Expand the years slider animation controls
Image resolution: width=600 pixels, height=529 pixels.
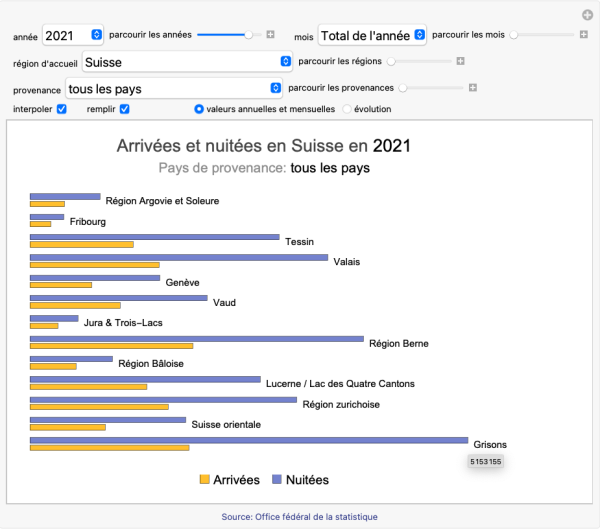[x=271, y=35]
